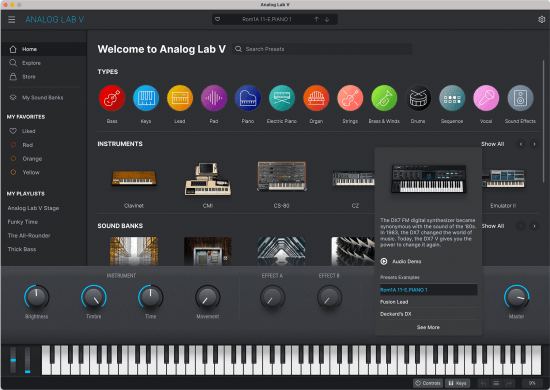Image resolution: width=550 pixels, height=390 pixels.
Task: Click the redo arrow in bottom bar
Action: pos(509,383)
